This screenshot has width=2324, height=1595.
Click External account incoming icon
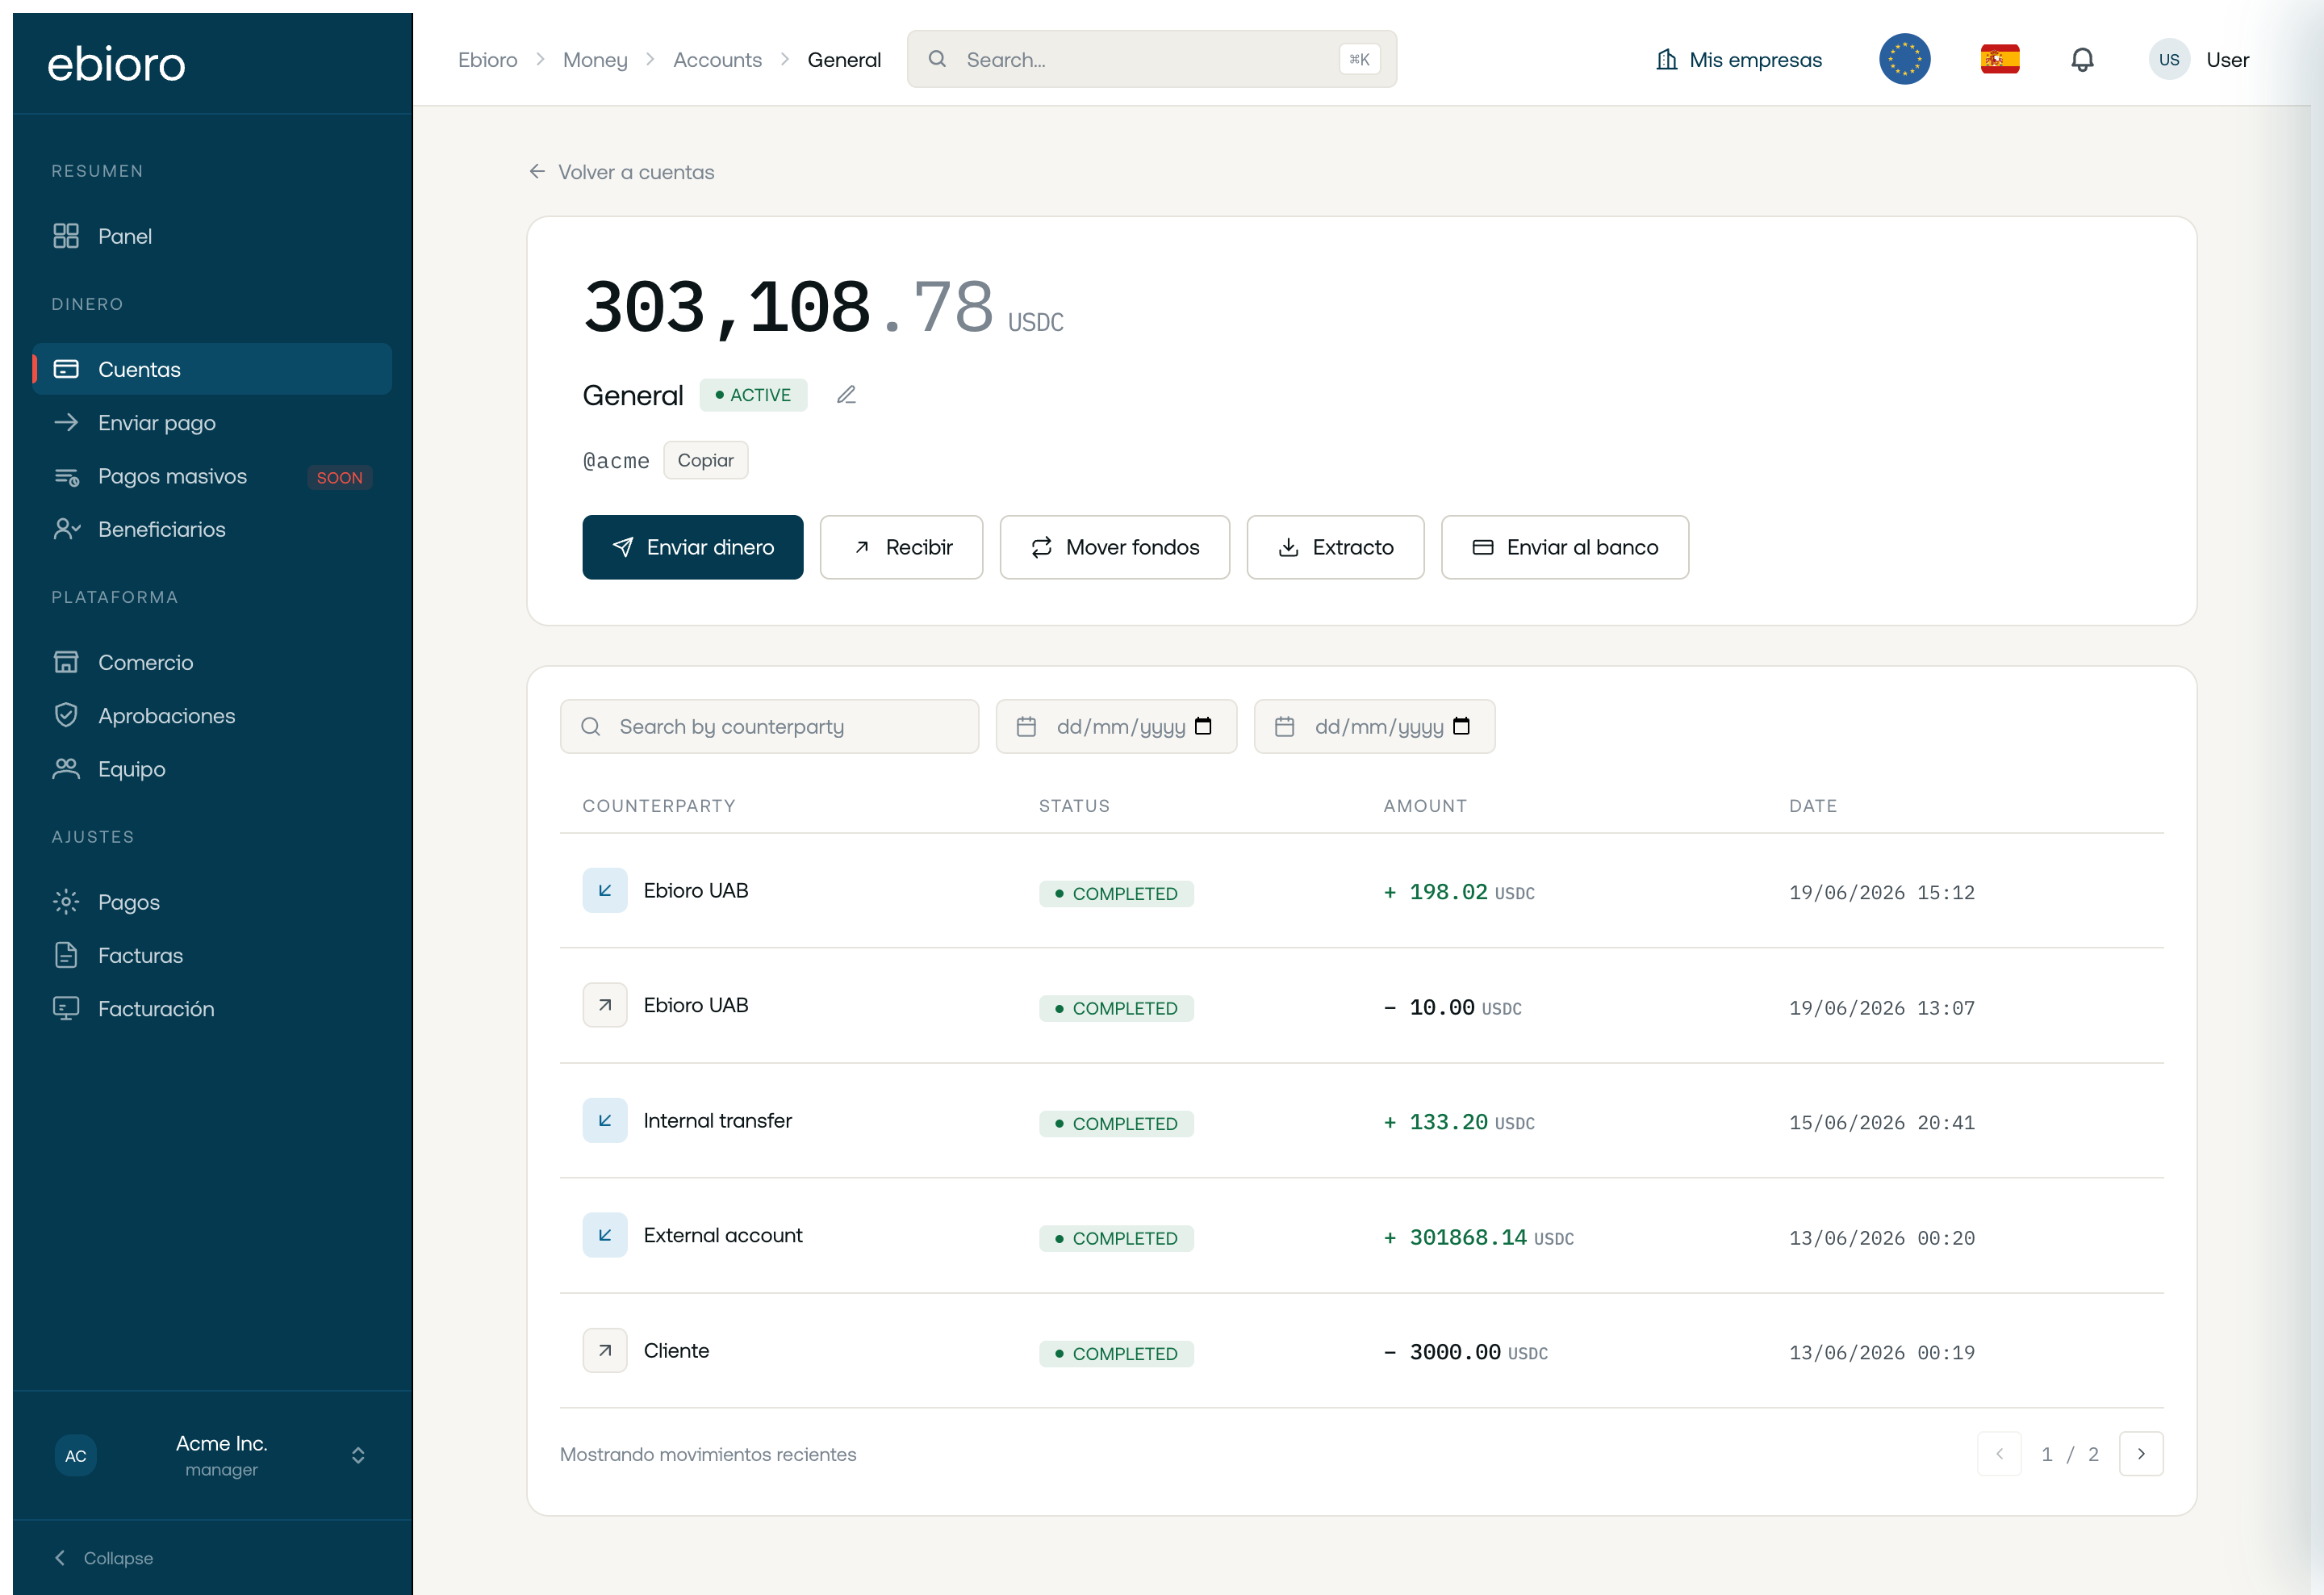(605, 1235)
